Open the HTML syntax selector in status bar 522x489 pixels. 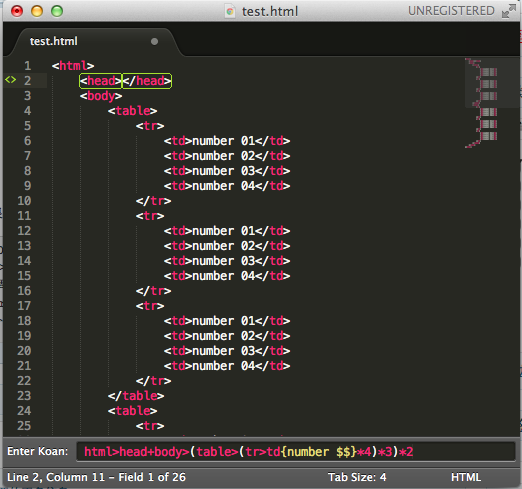(x=466, y=477)
